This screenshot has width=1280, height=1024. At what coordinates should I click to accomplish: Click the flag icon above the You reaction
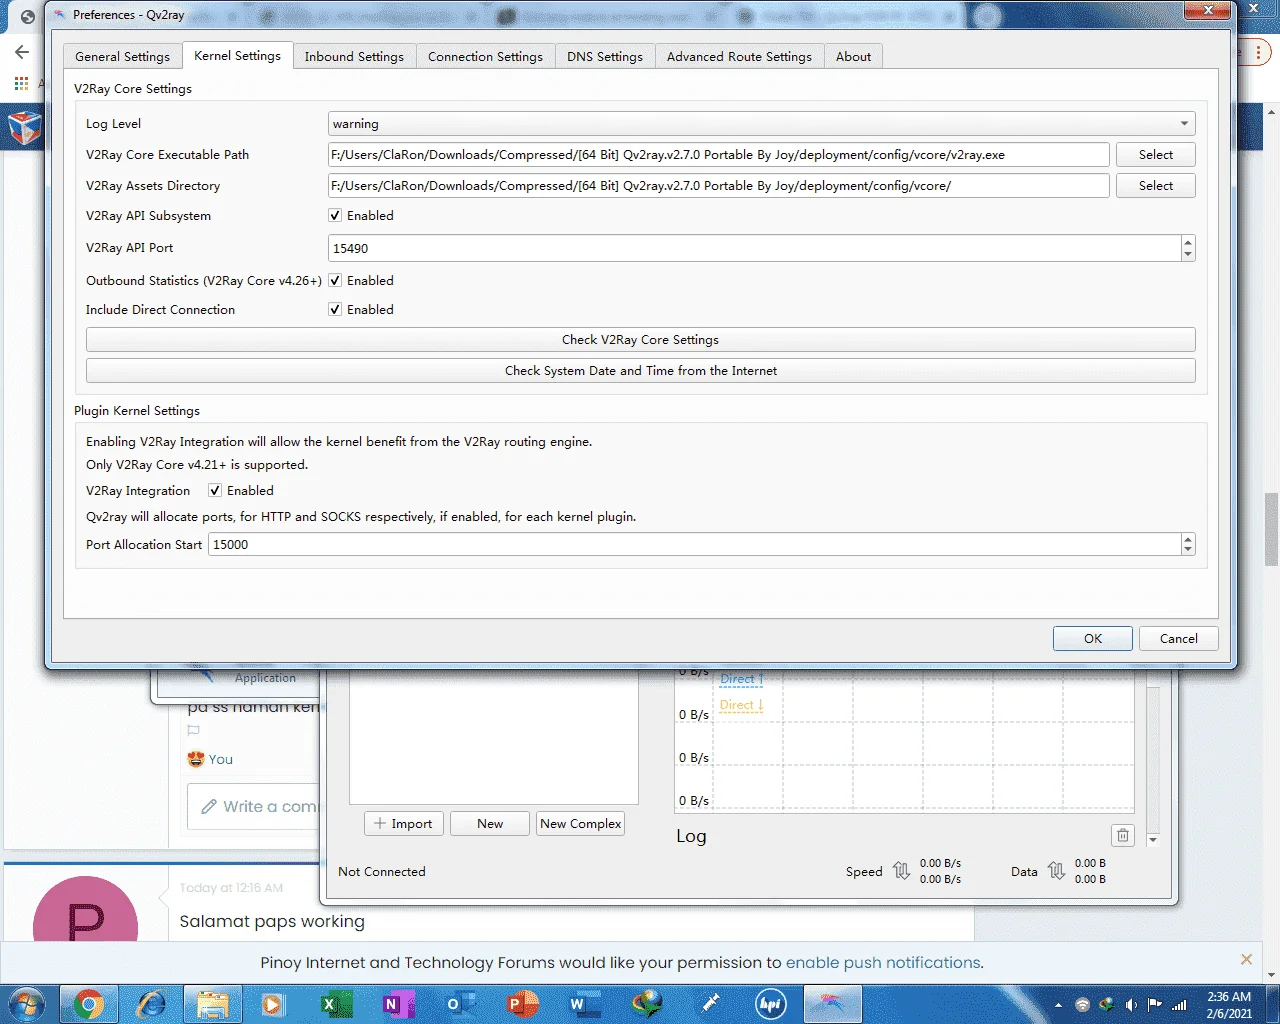[194, 731]
